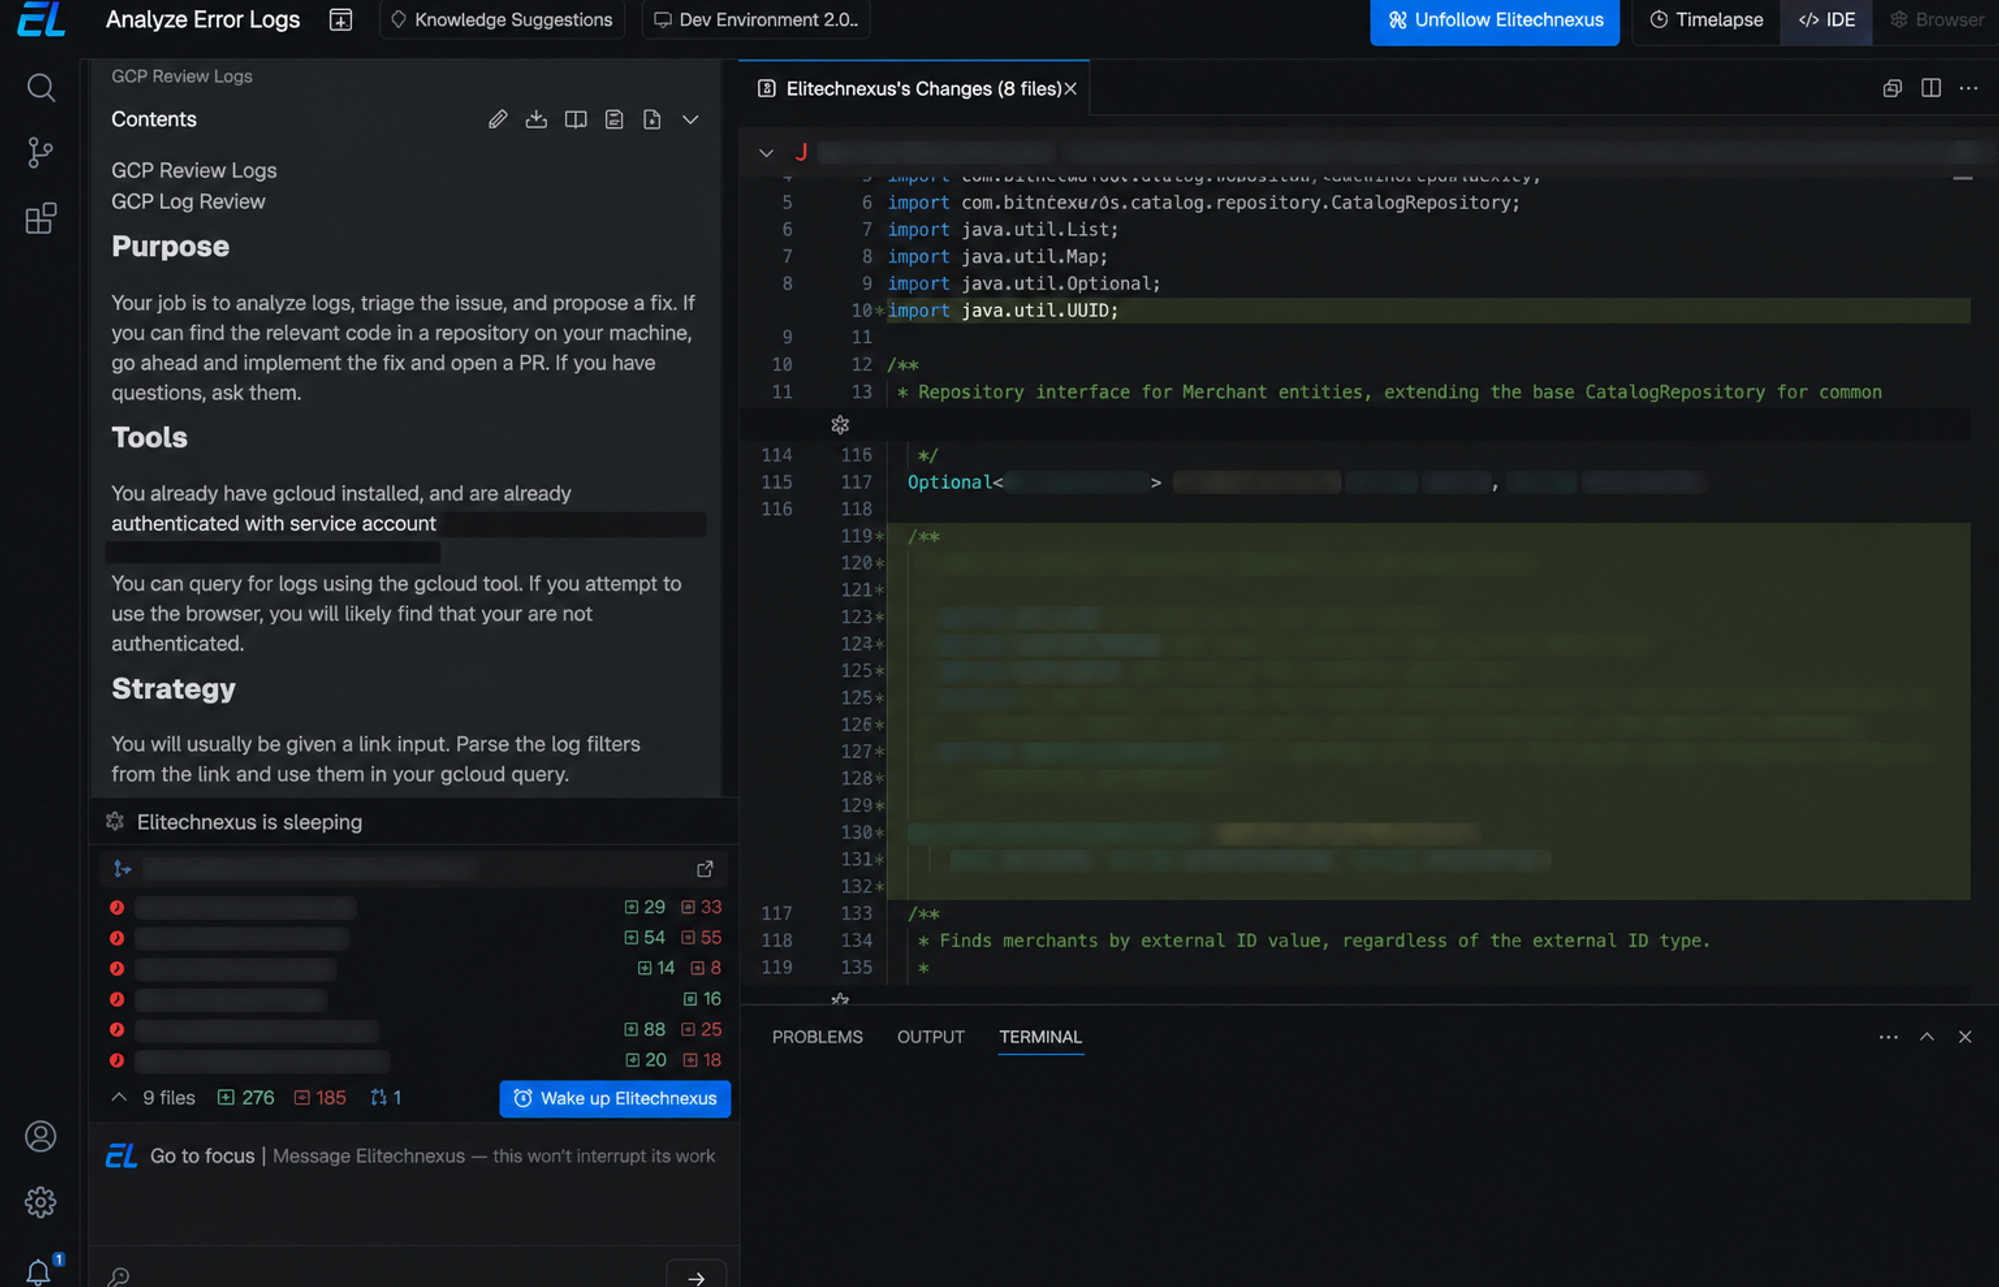Click the stacked windows icon above the editor
Image resolution: width=1999 pixels, height=1287 pixels.
point(1892,89)
